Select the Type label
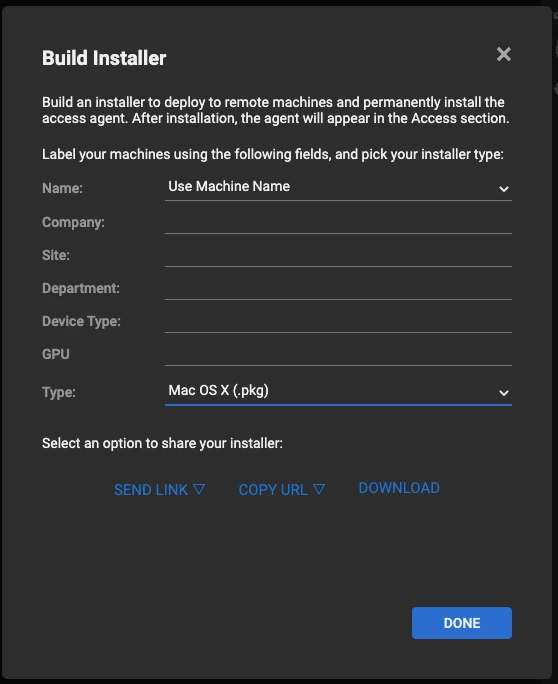This screenshot has height=684, width=558. 58,392
